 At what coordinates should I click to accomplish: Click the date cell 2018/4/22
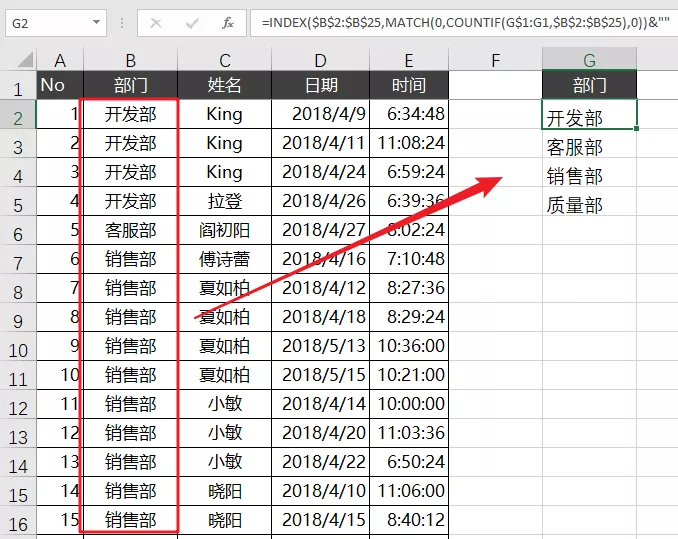320,462
